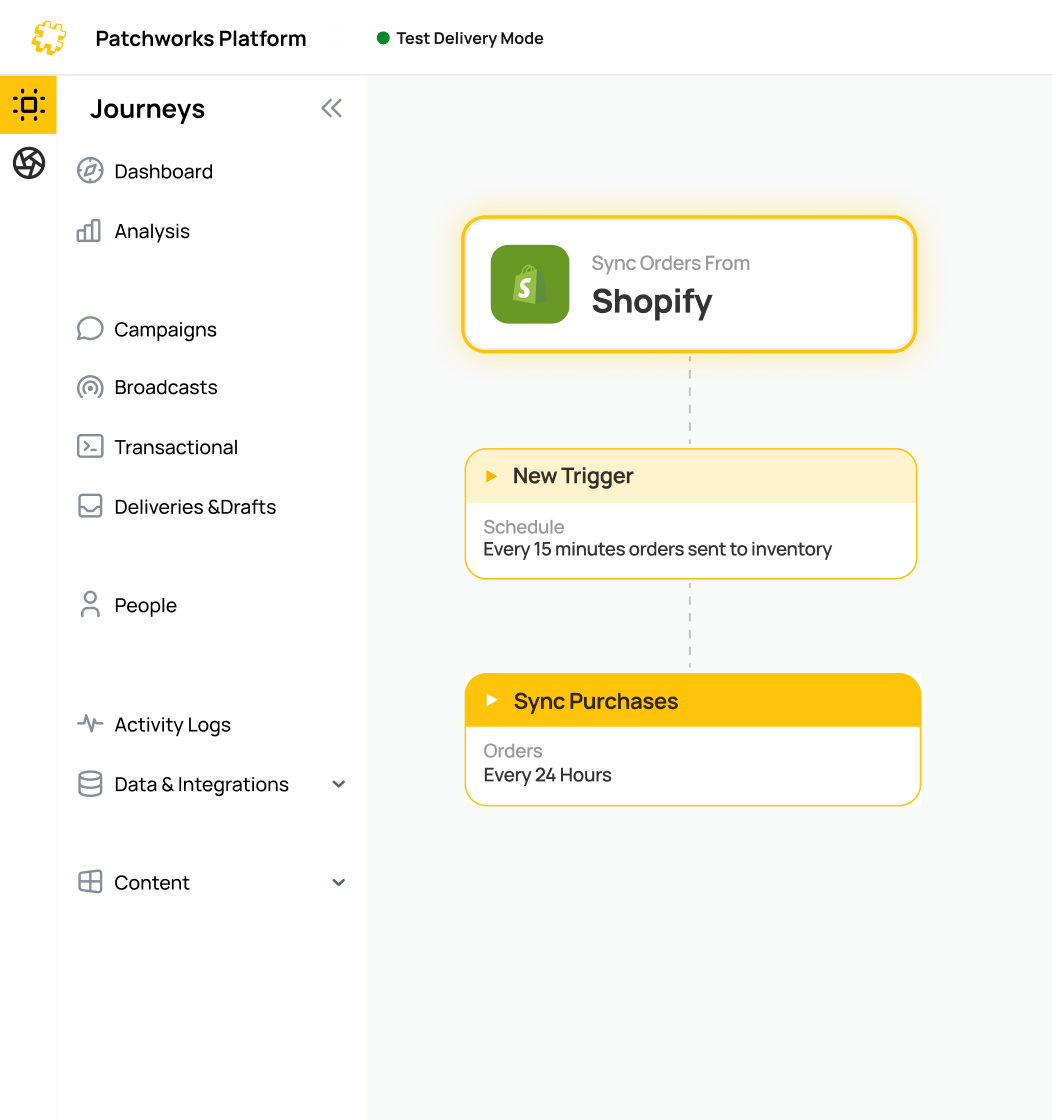Go to the Analysis menu item
Image resolution: width=1052 pixels, height=1120 pixels.
(152, 231)
